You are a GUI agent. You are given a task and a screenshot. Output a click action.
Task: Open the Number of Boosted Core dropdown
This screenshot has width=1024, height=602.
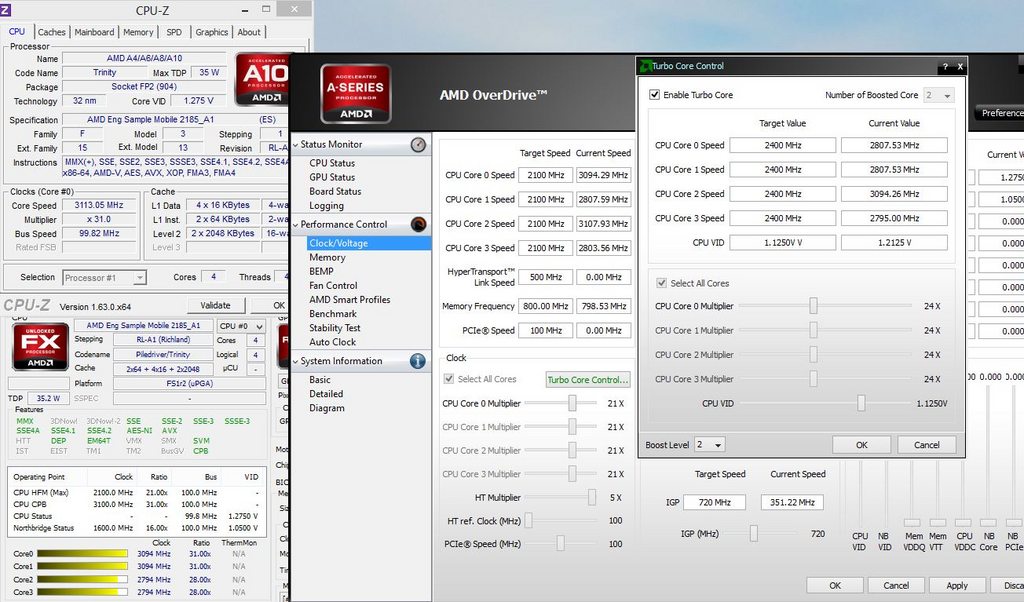click(x=938, y=95)
